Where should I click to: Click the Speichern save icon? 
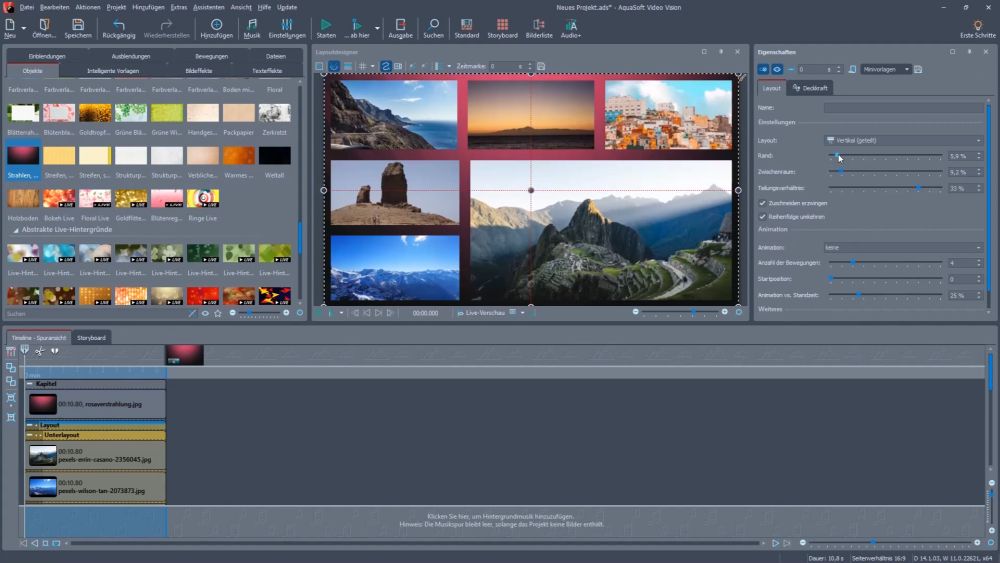78,27
